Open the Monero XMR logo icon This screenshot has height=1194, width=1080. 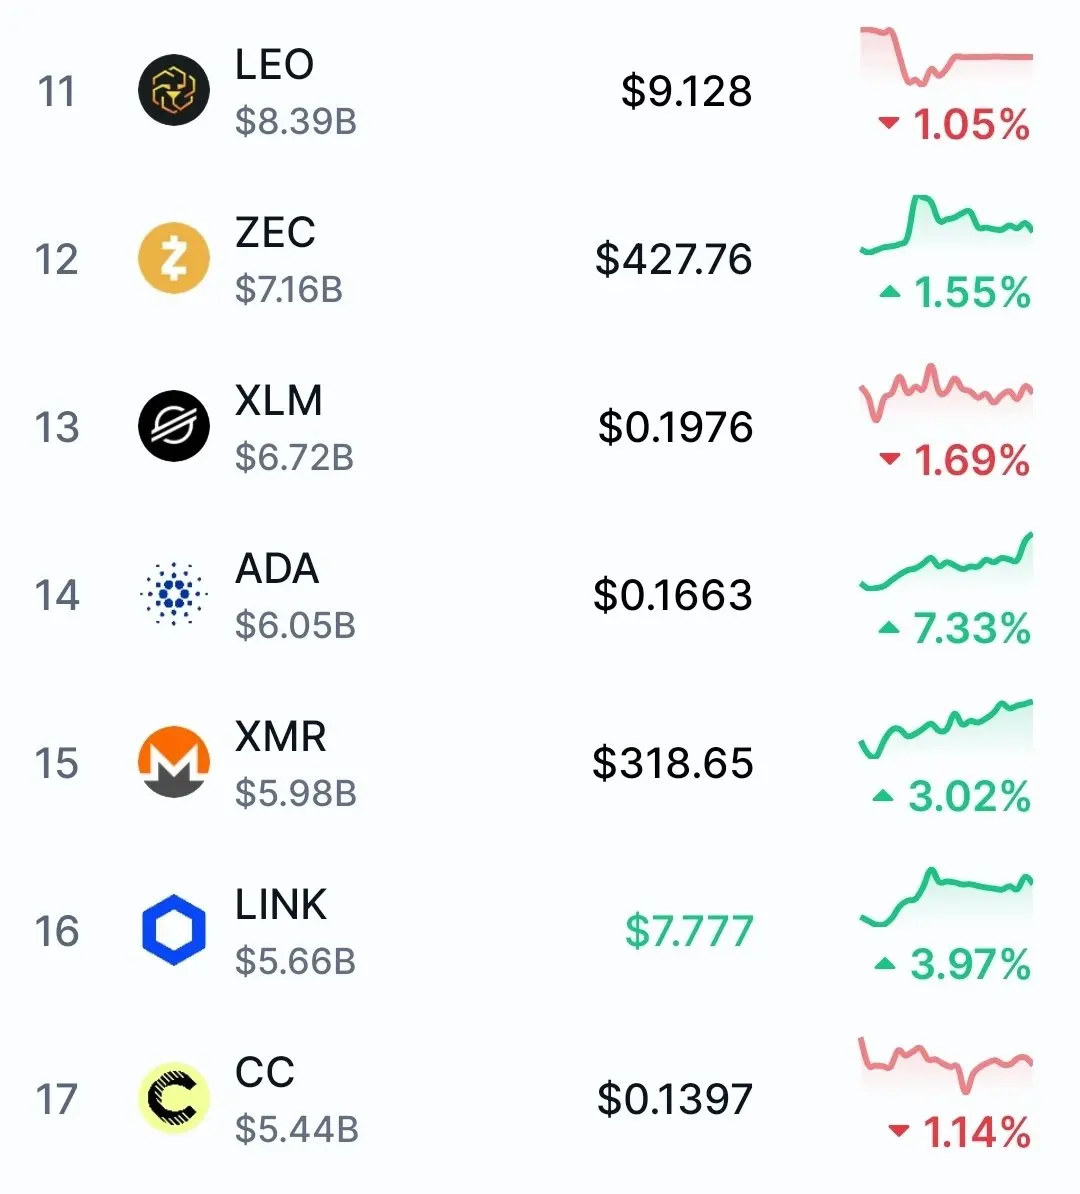pos(174,761)
